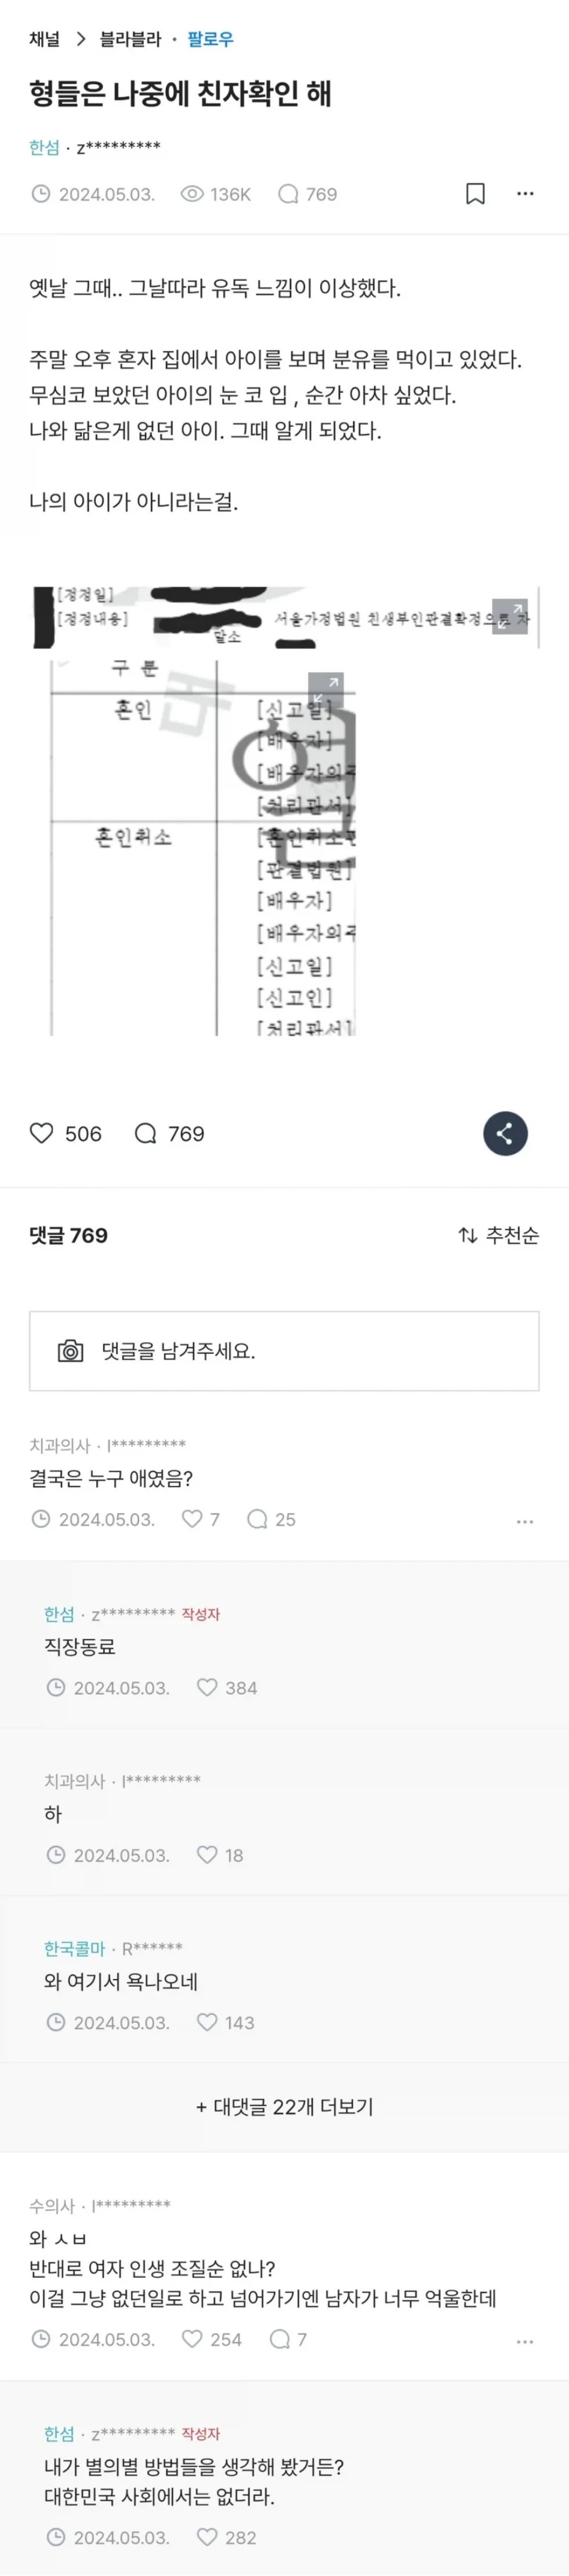Viewport: 569px width, 2576px height.
Task: Open options for comment 결국은 누구 애였음?
Action: [525, 1521]
